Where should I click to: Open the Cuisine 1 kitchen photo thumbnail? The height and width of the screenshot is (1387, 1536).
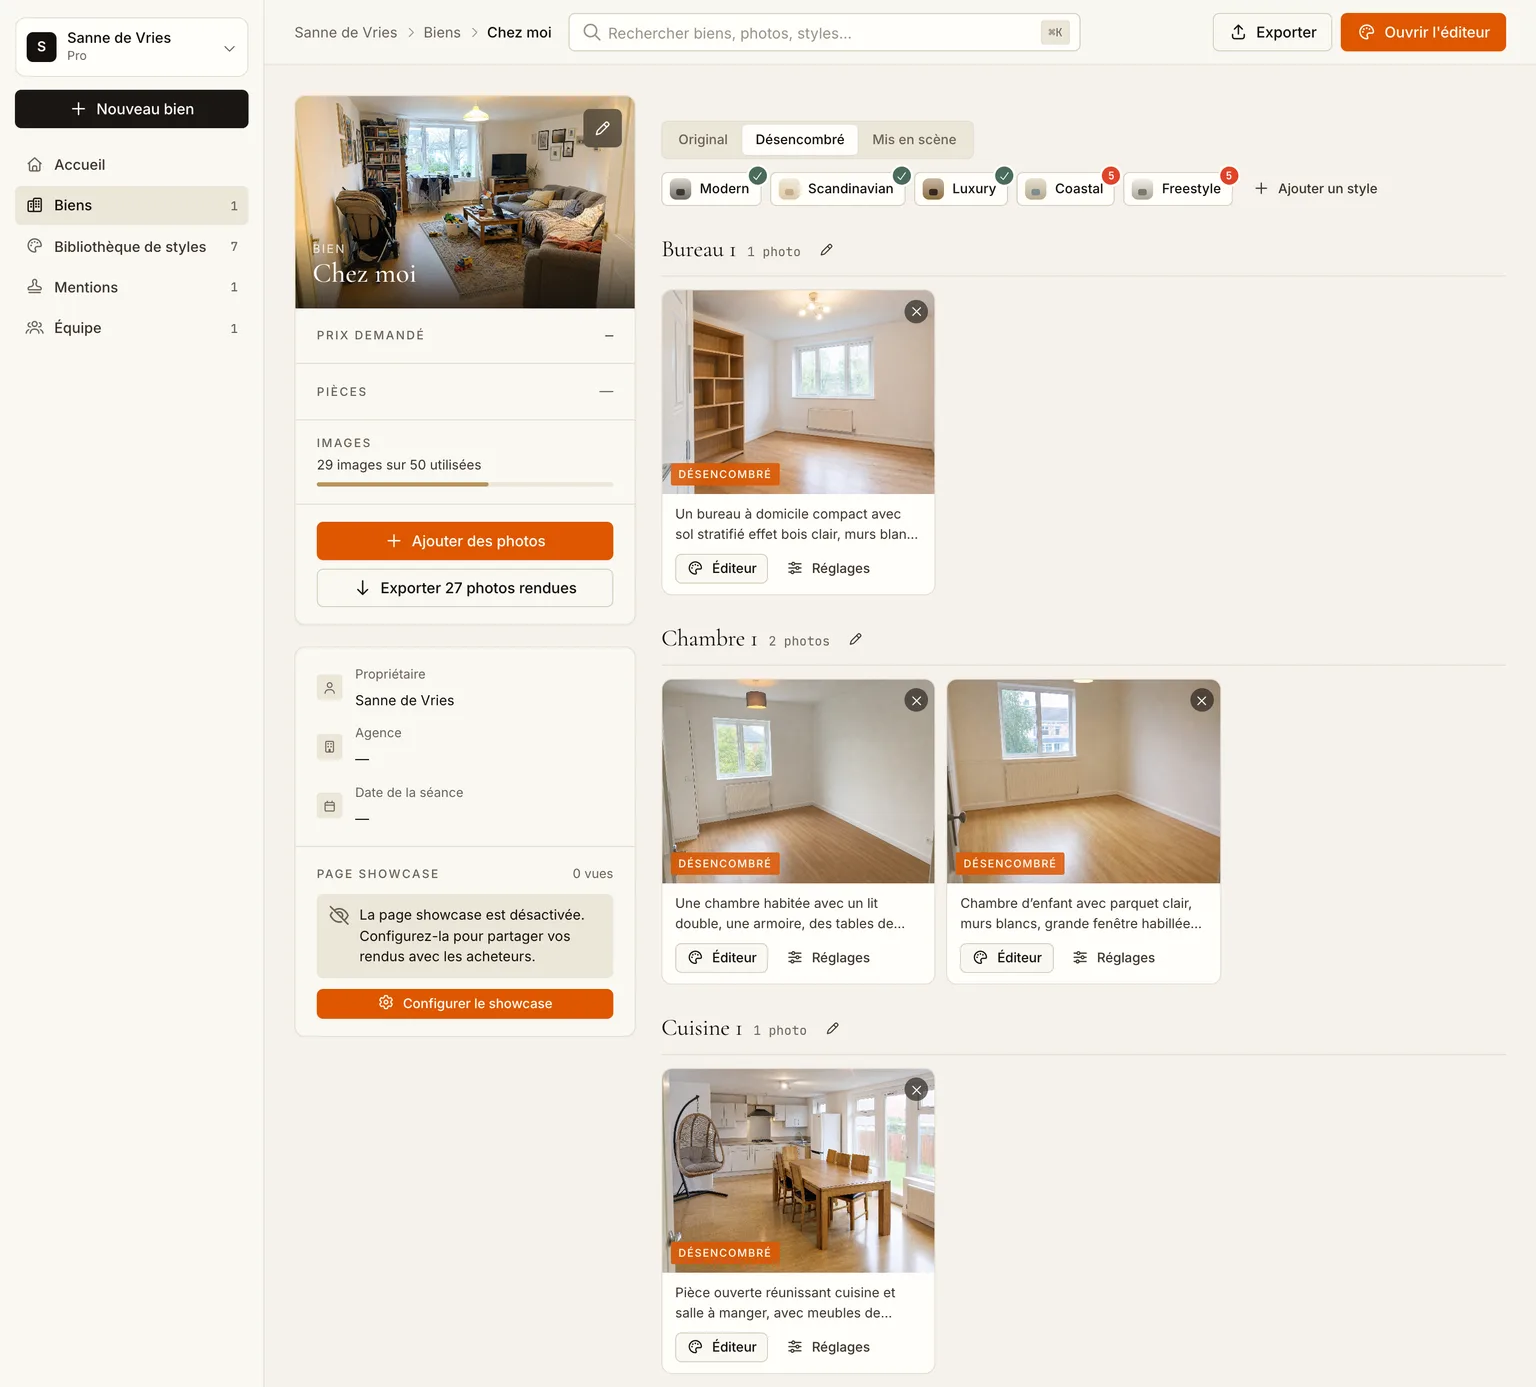coord(798,1171)
